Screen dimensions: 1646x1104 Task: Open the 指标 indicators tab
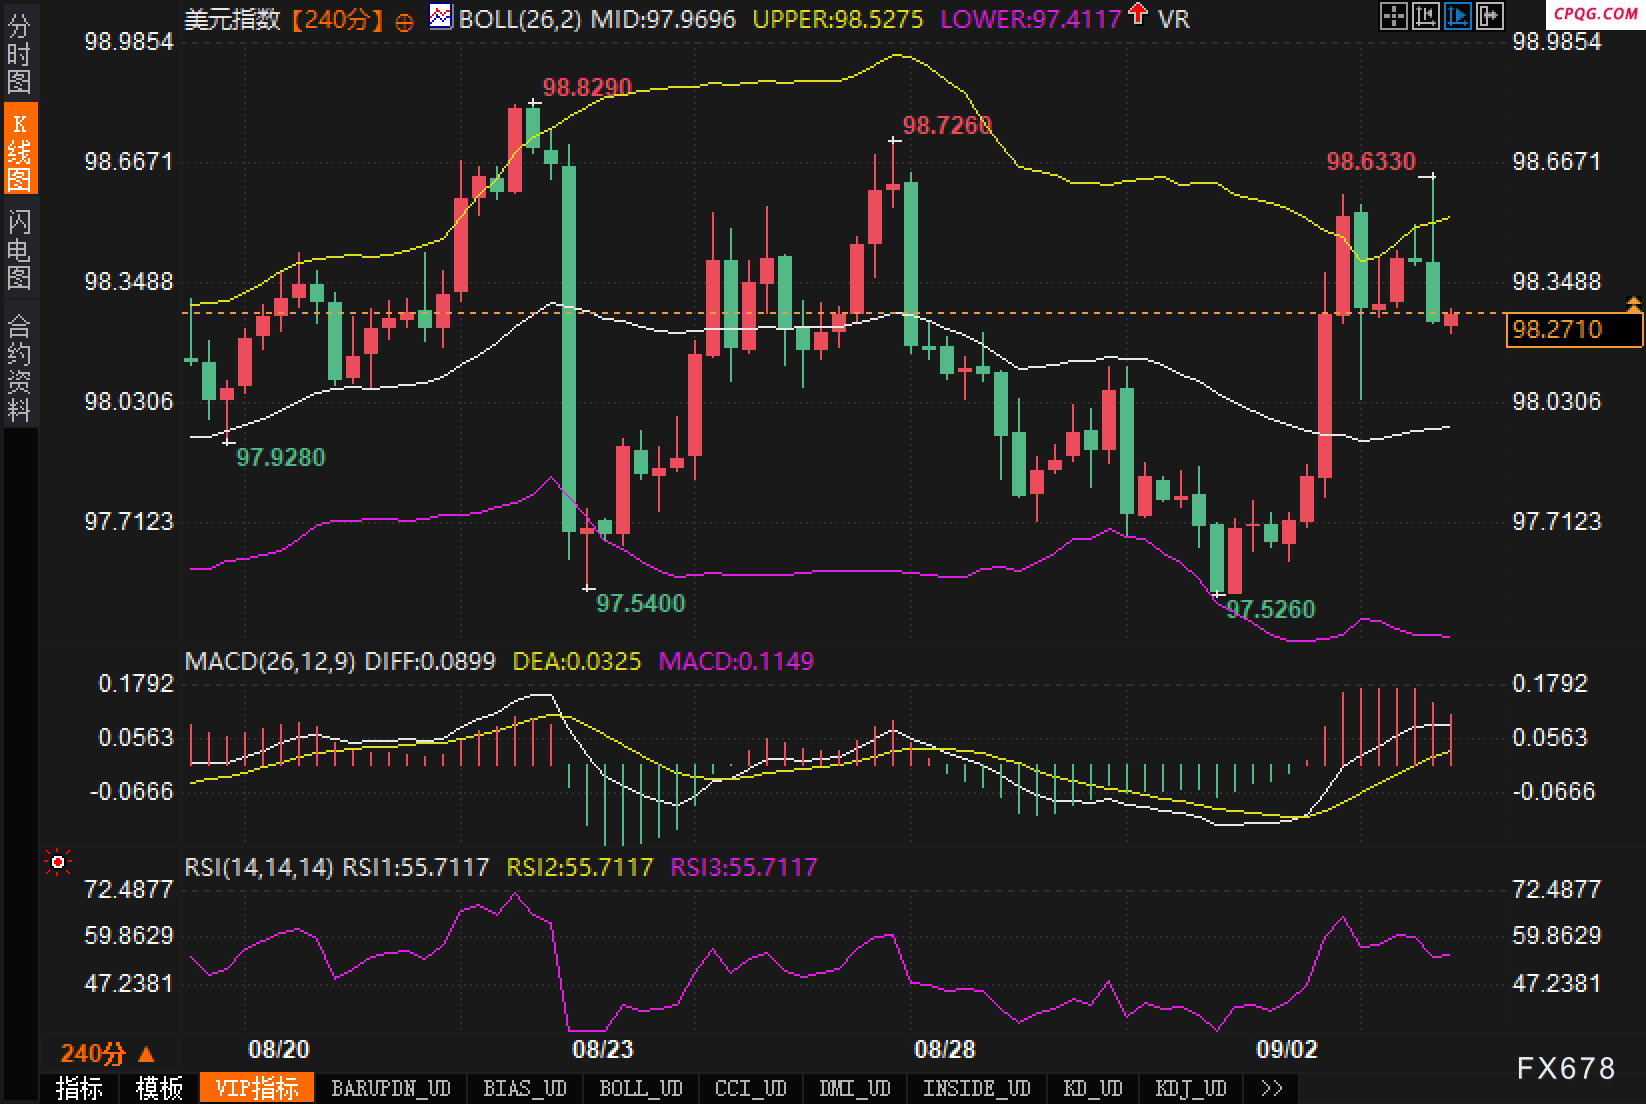pos(79,1088)
